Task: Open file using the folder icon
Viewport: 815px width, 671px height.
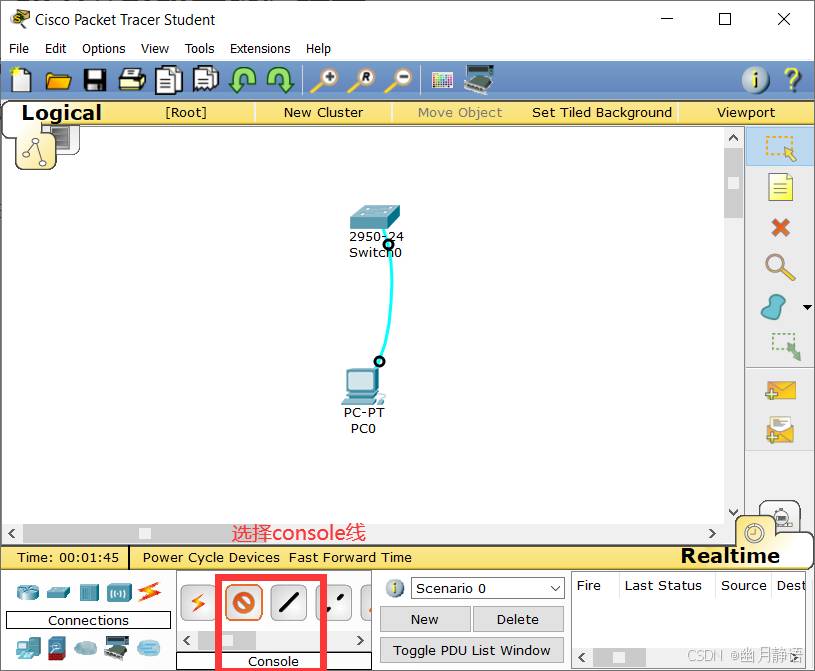Action: [x=58, y=81]
